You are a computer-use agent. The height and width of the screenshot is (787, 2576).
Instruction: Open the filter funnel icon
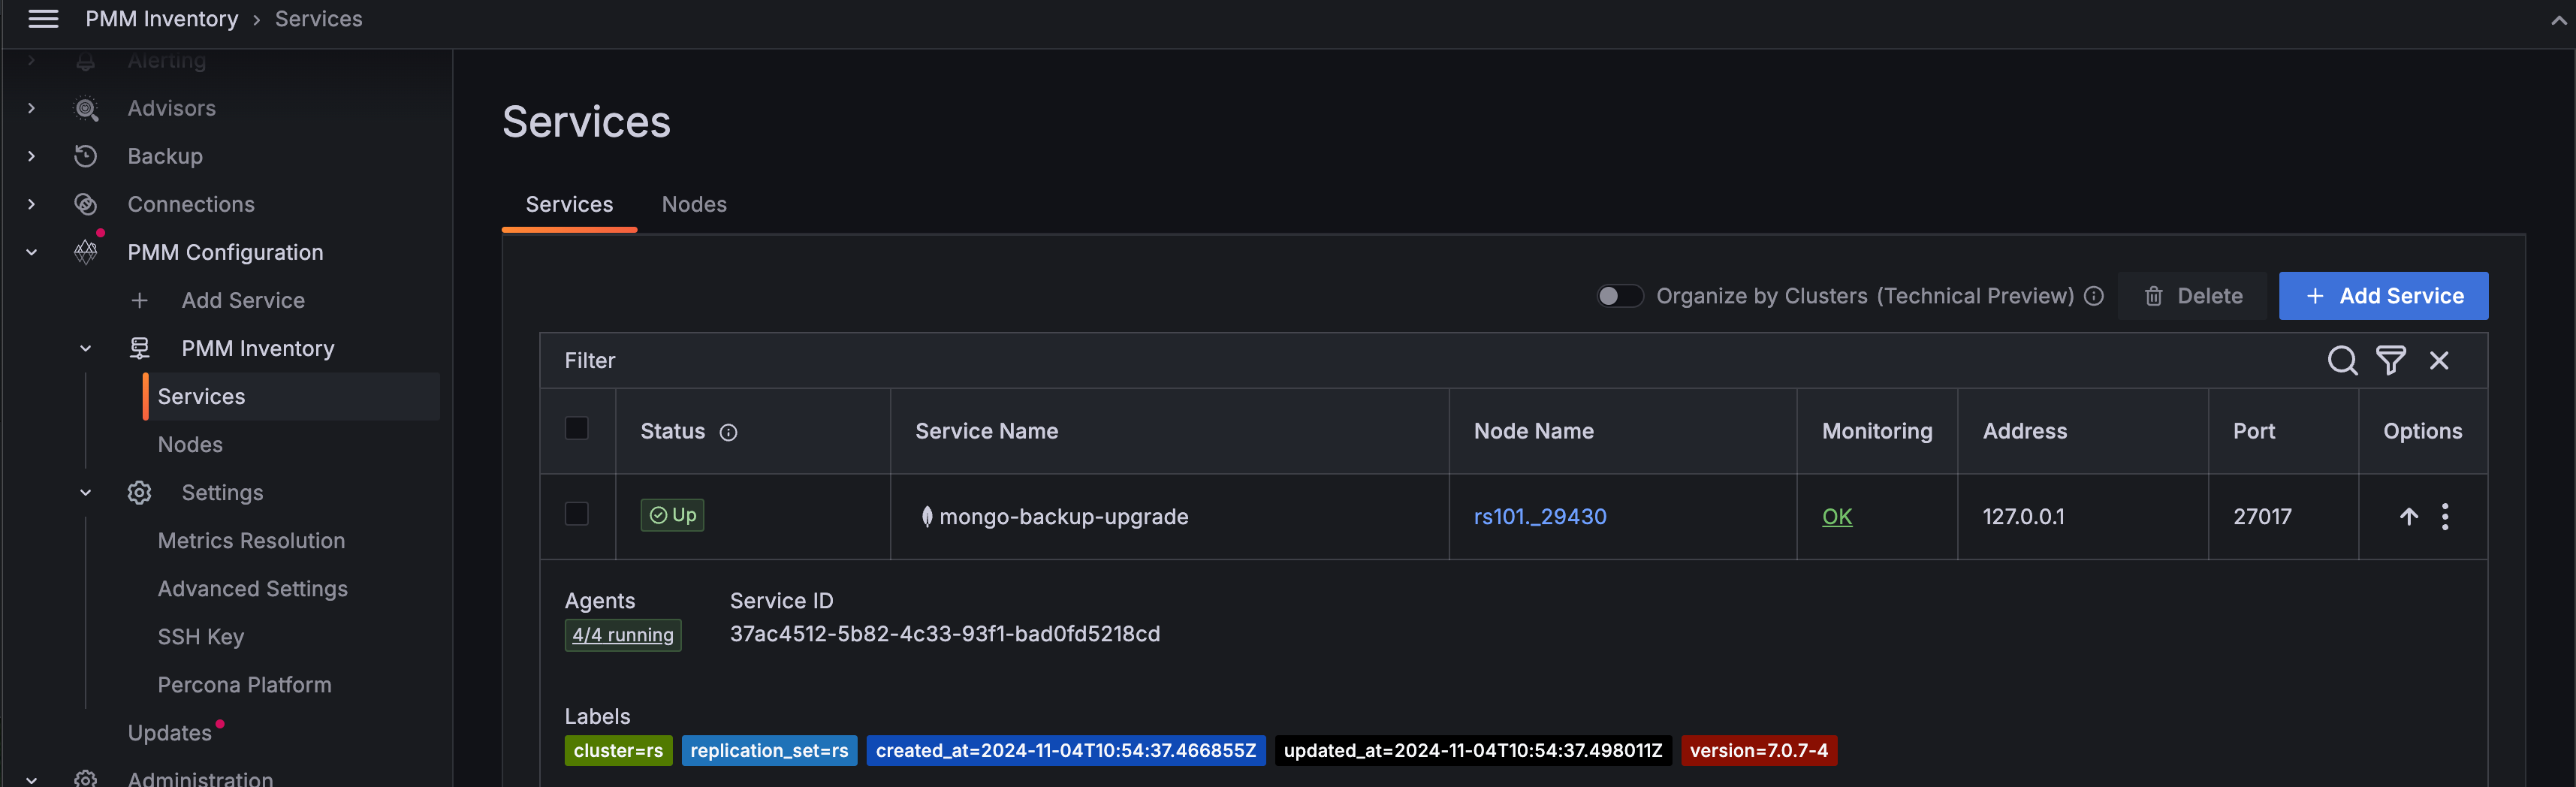pos(2391,361)
